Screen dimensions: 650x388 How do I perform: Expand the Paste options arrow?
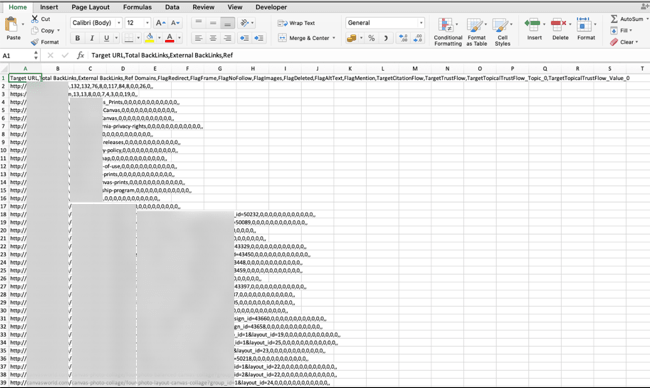pyautogui.click(x=22, y=24)
